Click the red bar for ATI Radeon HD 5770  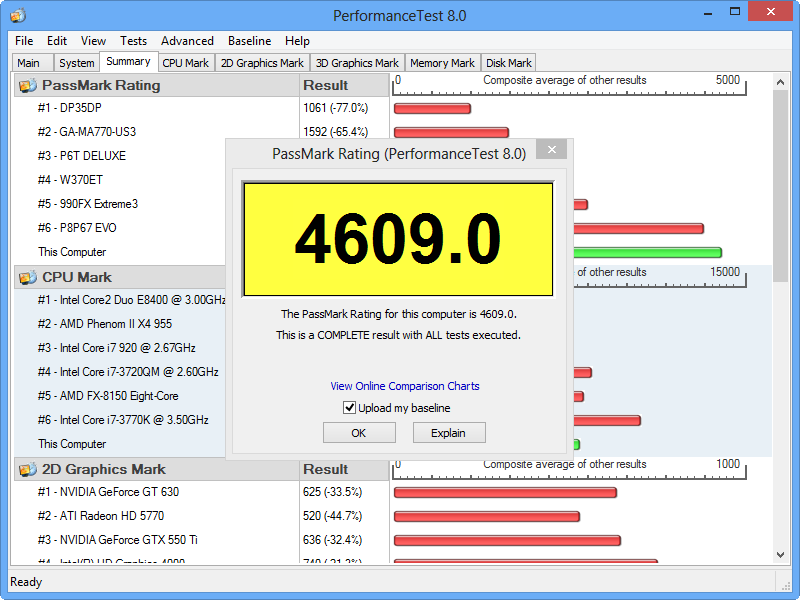pyautogui.click(x=487, y=516)
